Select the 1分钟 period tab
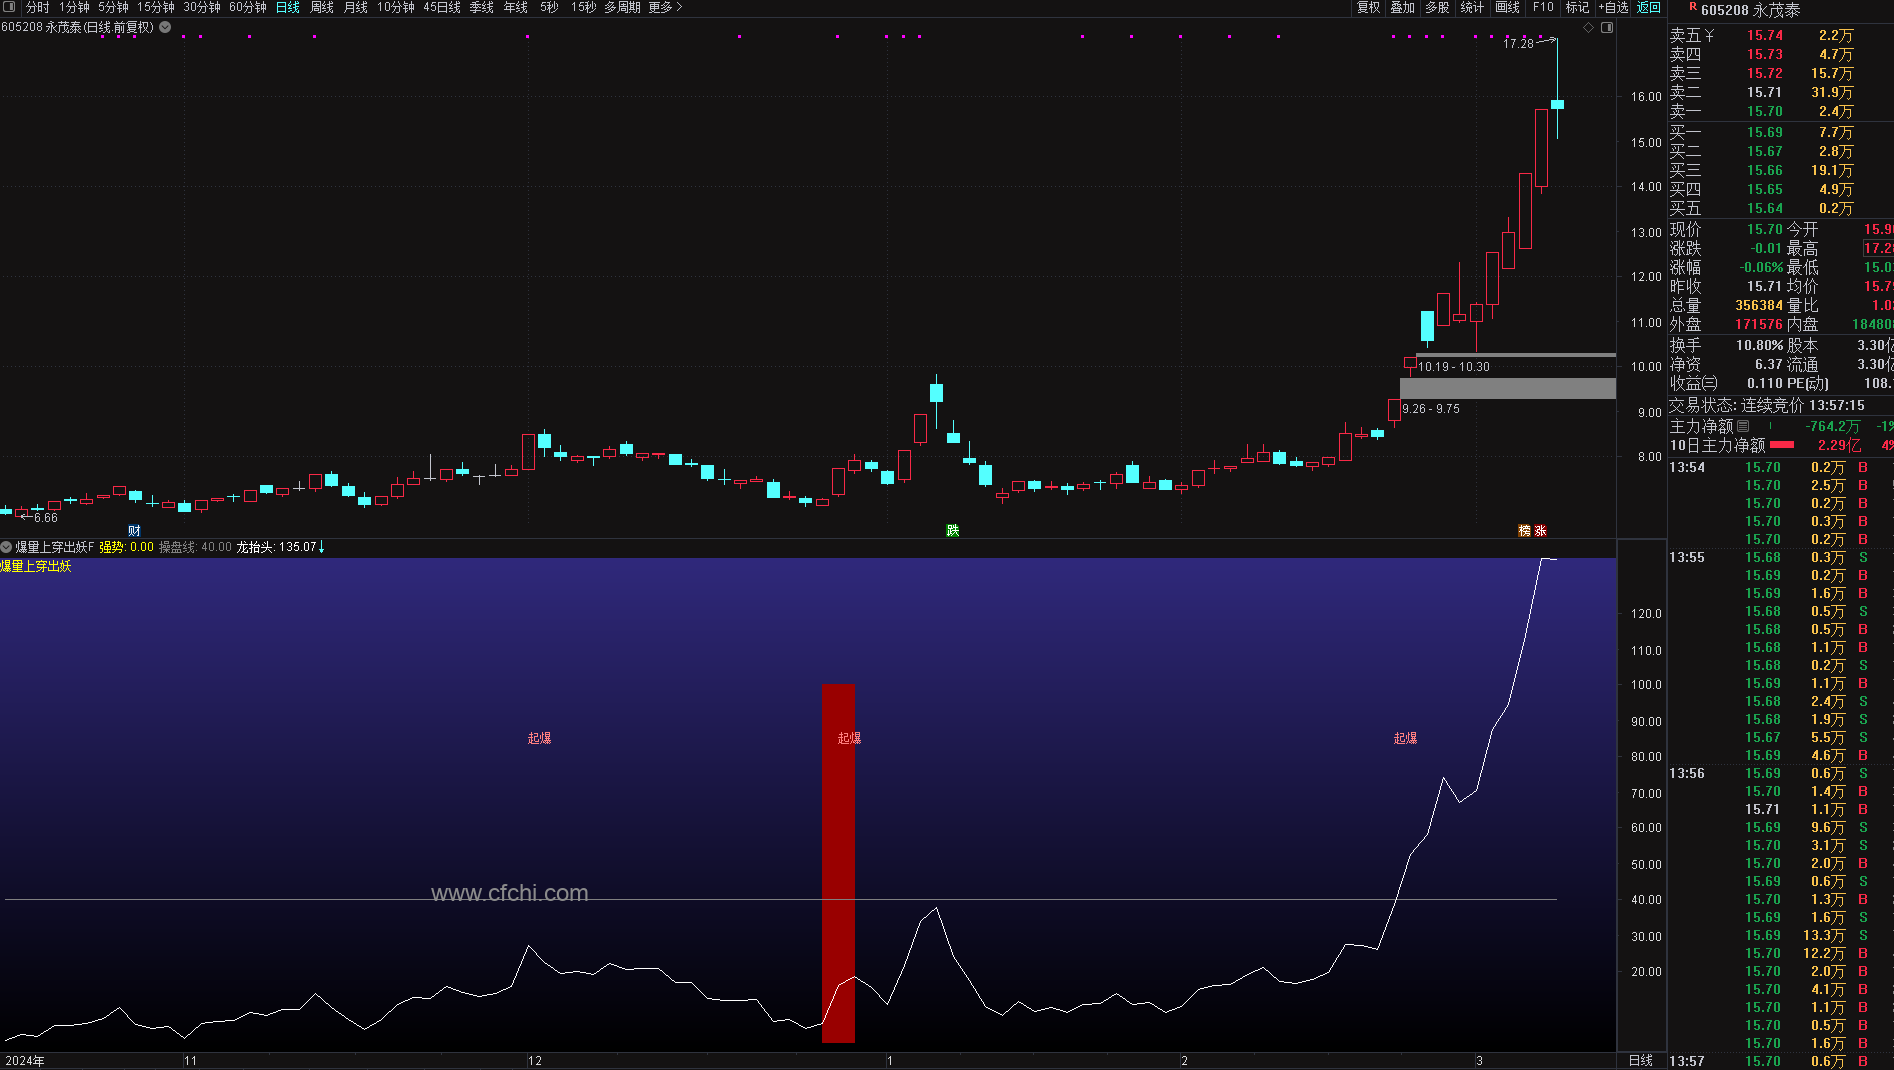1894x1070 pixels. pyautogui.click(x=74, y=7)
